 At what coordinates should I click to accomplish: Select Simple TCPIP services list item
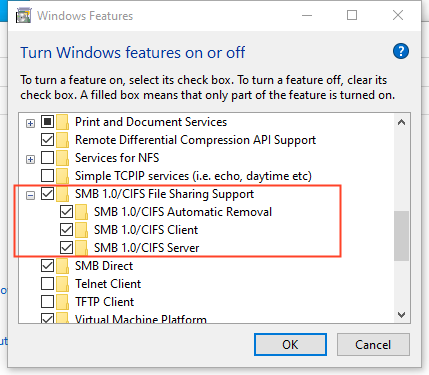193,176
